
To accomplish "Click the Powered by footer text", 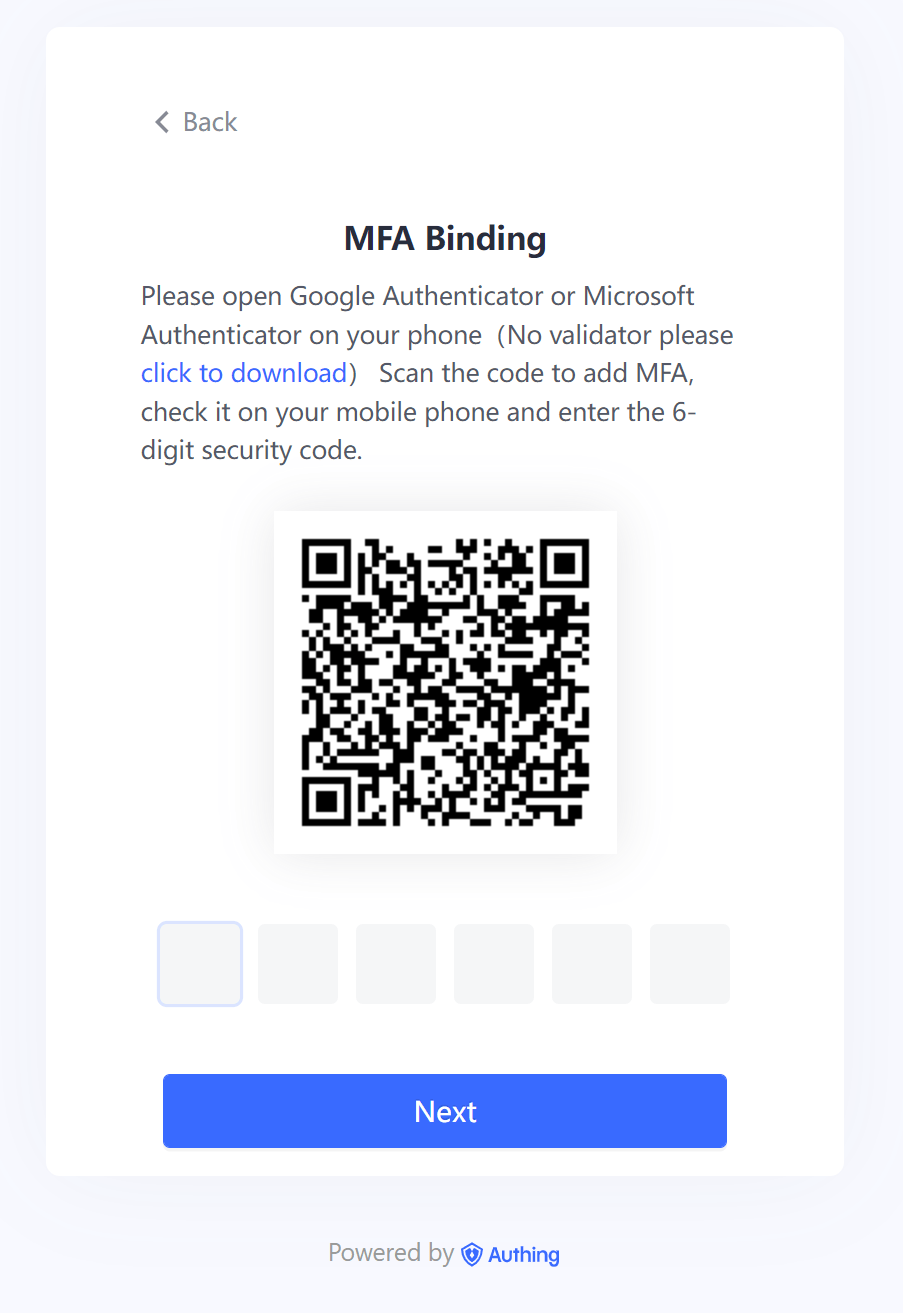I will click(x=391, y=1253).
